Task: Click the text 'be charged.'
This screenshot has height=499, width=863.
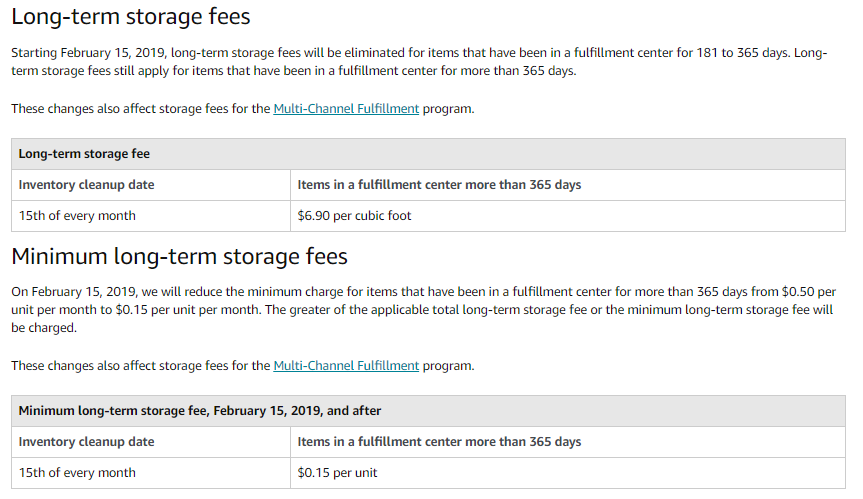Action: click(44, 328)
